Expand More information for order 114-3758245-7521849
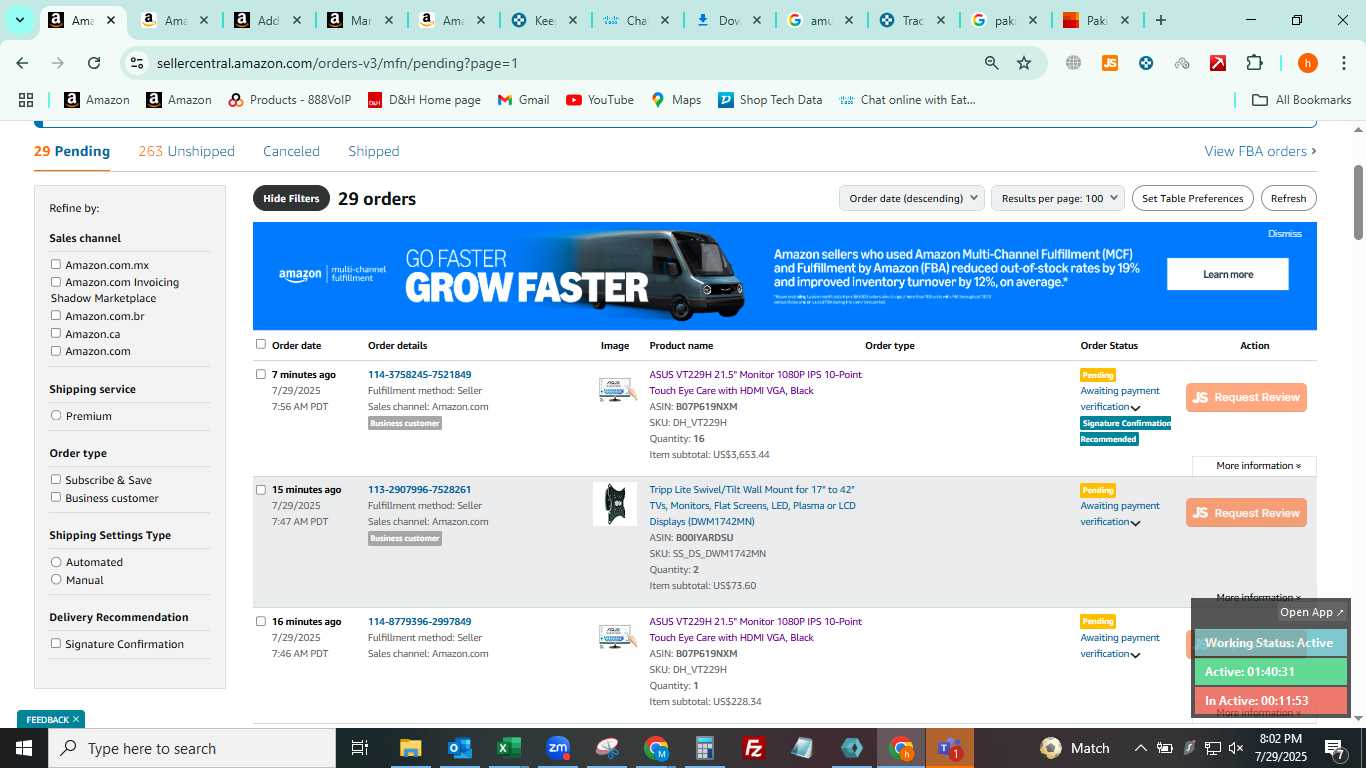The image size is (1366, 768). (1258, 466)
